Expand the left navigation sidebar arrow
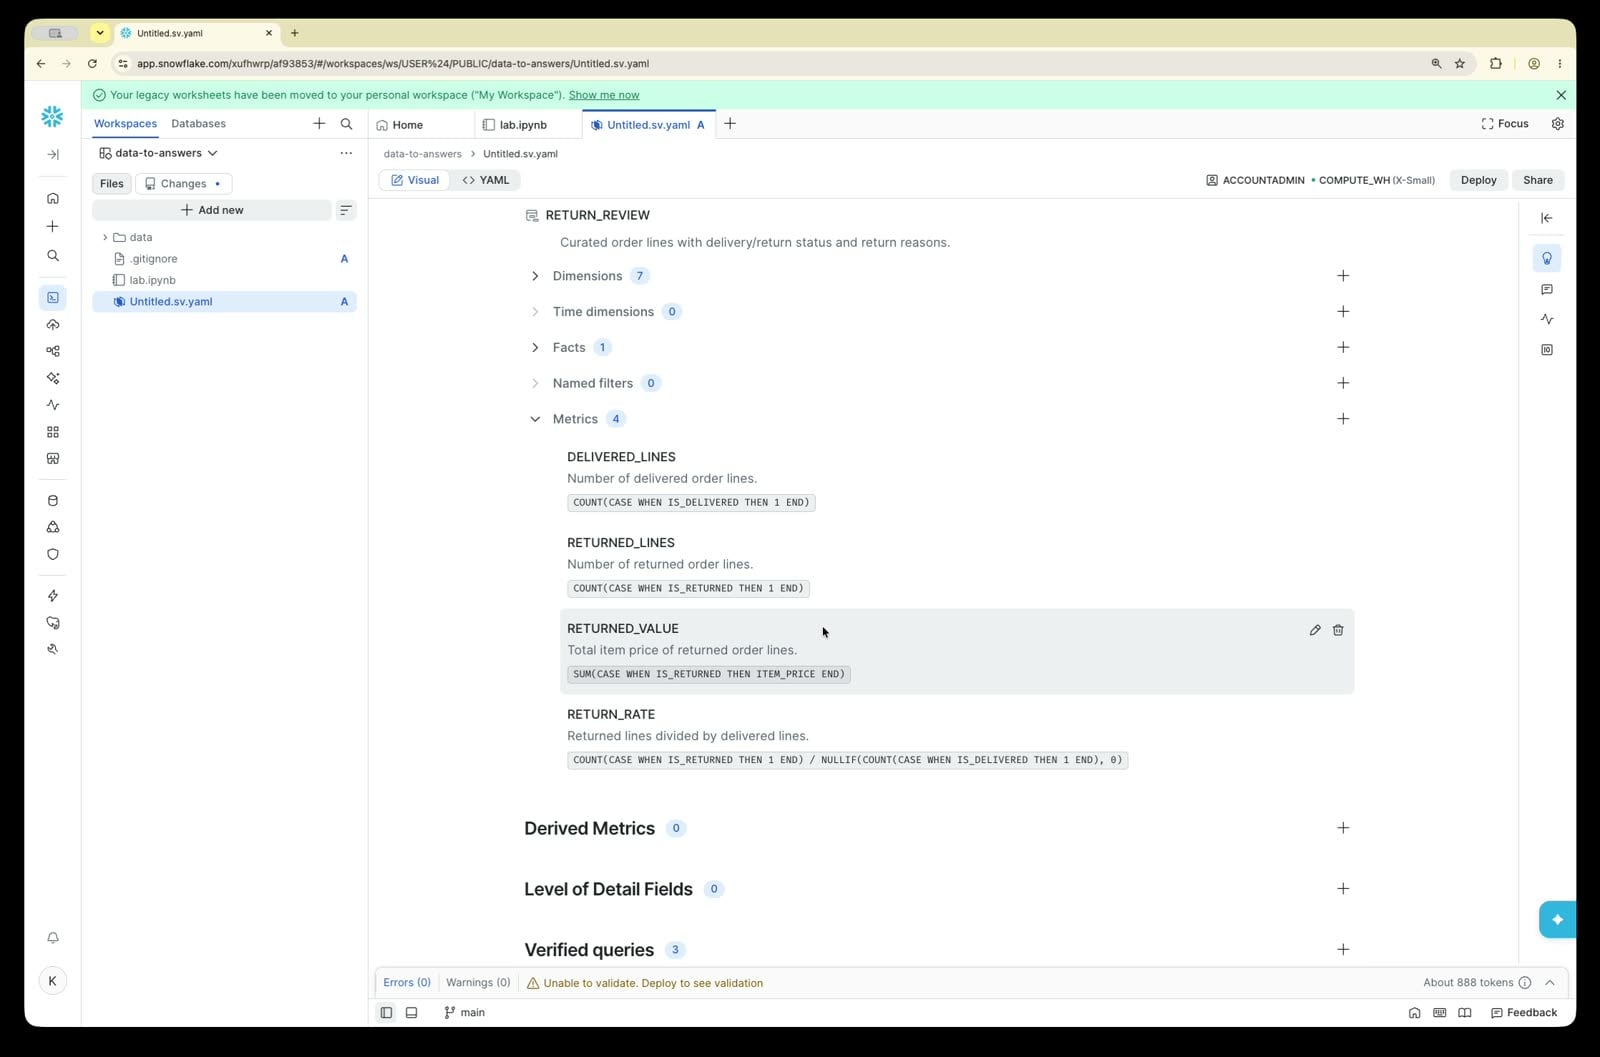Screen dimensions: 1600x1057 tap(53, 154)
